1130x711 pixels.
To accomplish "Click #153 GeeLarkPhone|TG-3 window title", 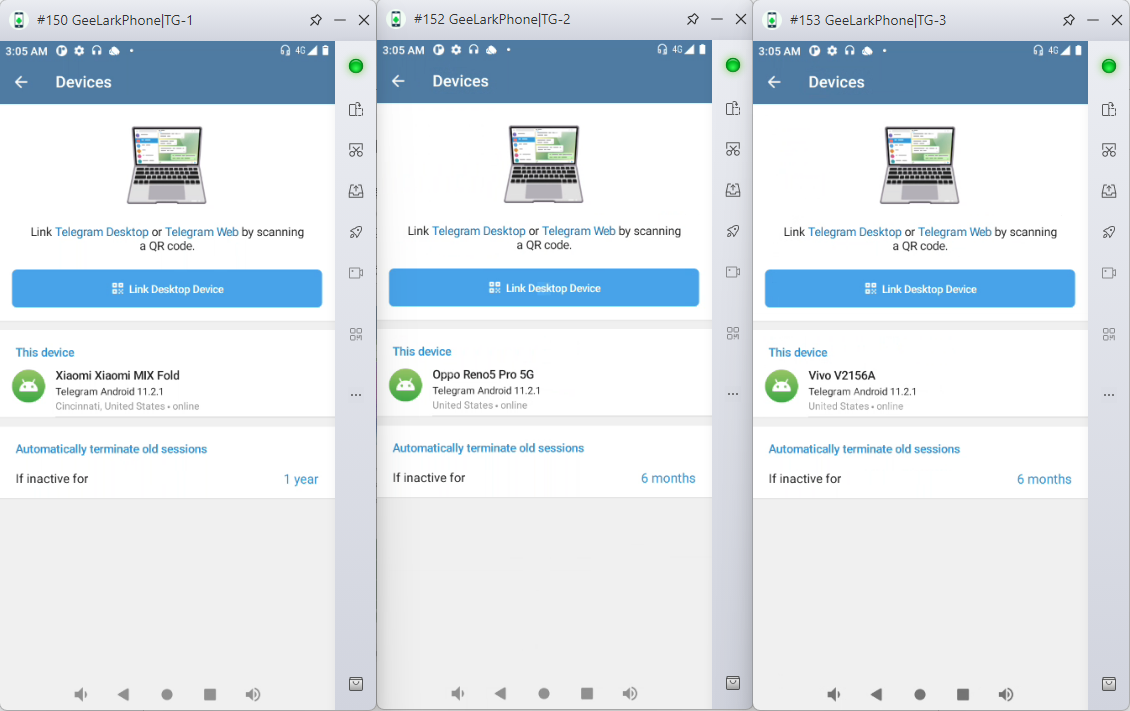I will tap(868, 20).
